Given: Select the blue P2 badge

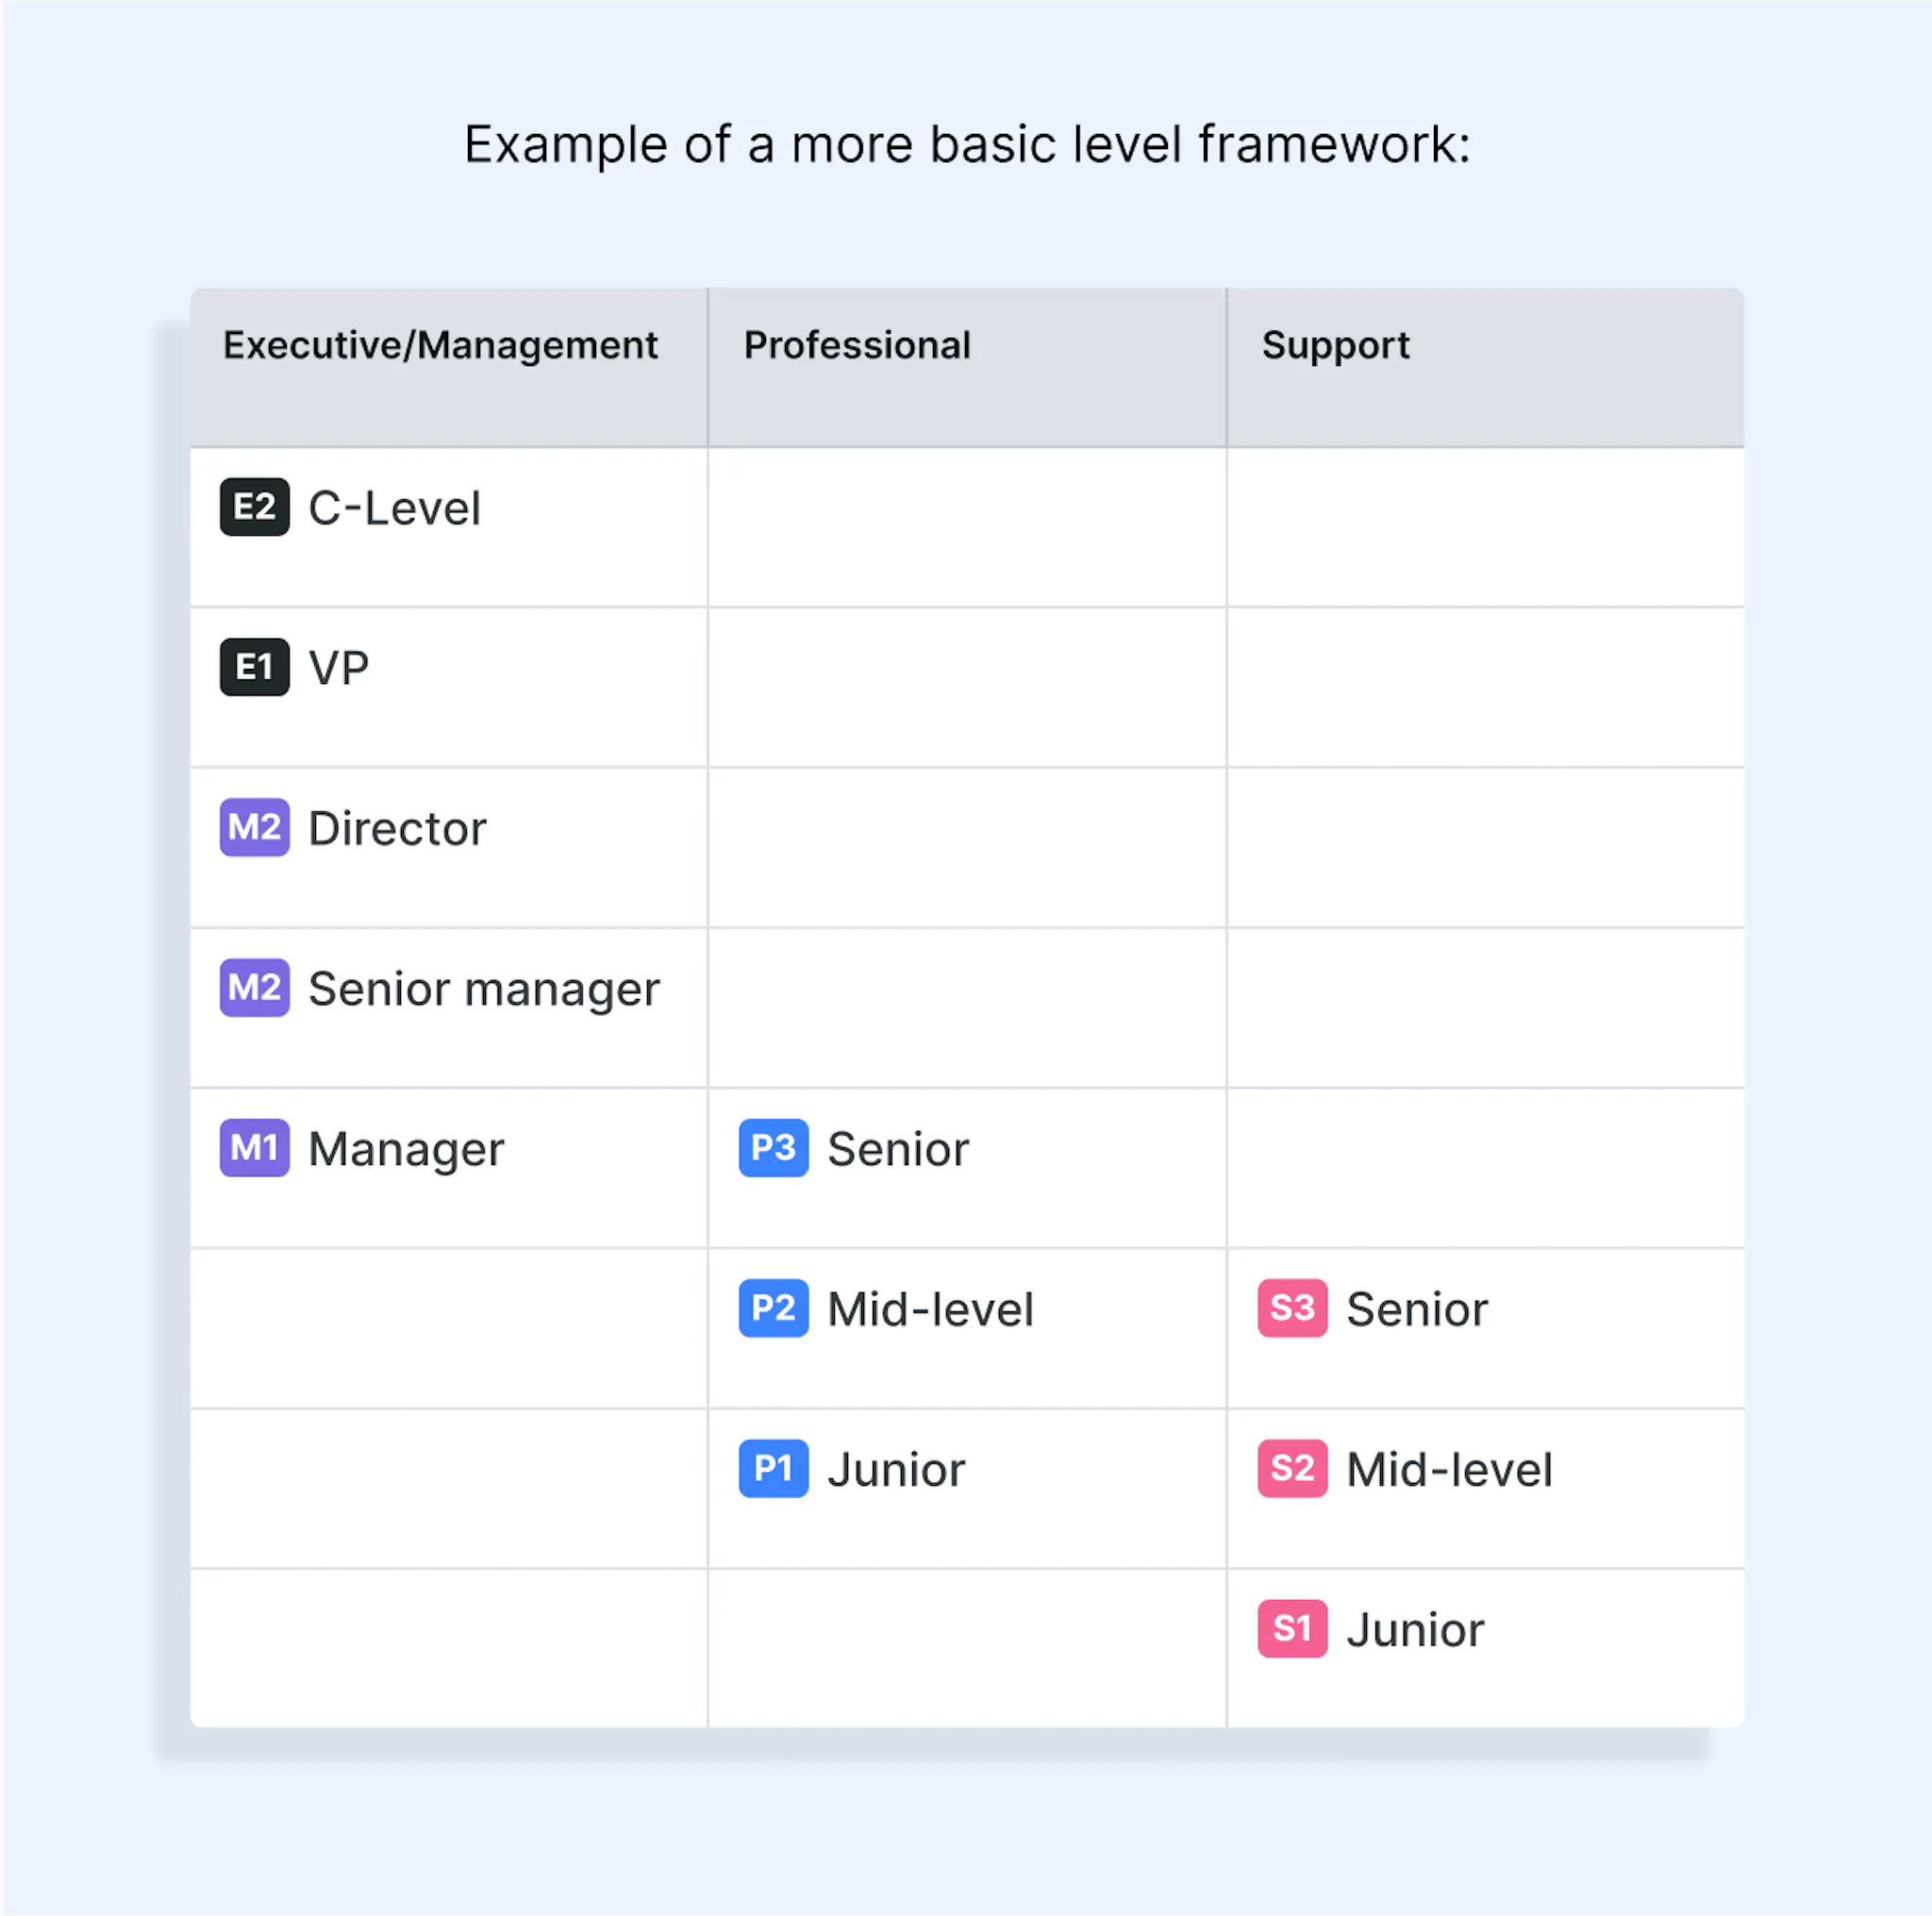Looking at the screenshot, I should [x=773, y=1308].
